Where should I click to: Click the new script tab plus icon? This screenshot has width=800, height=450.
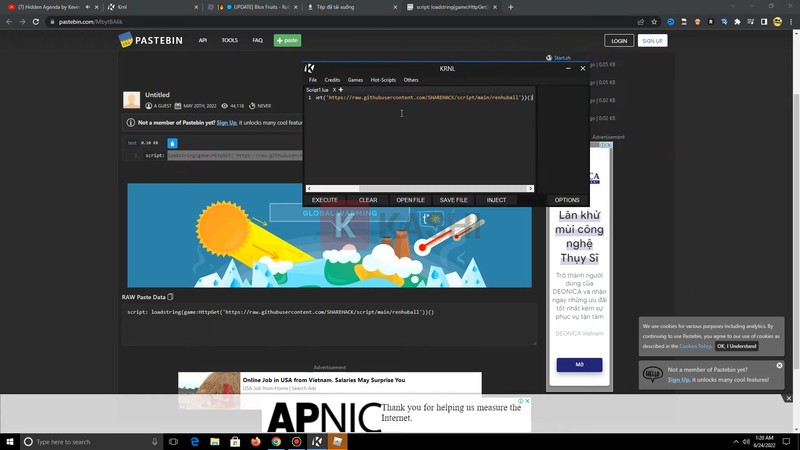[341, 90]
